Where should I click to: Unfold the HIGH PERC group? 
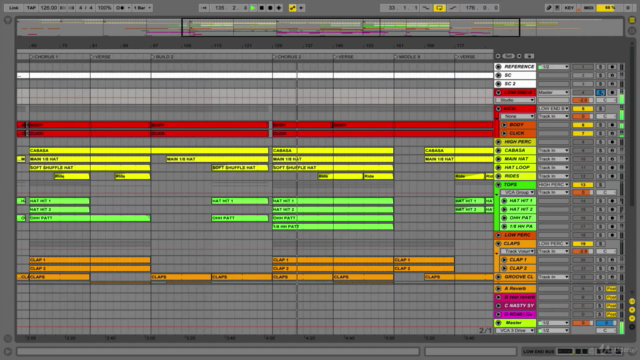point(498,142)
